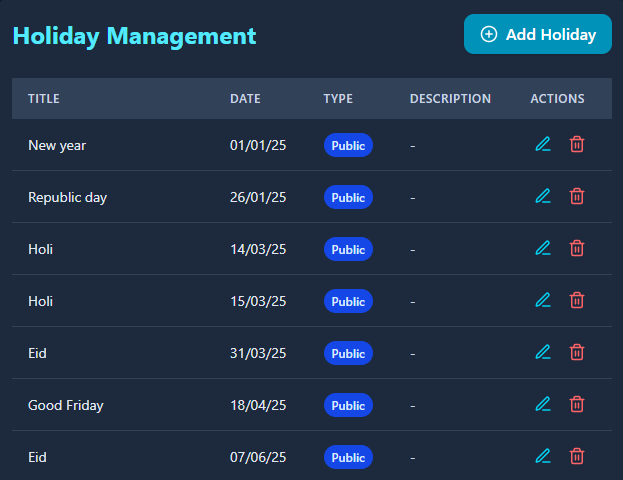The image size is (623, 480).
Task: Edit the Republic day holiday
Action: point(543,197)
